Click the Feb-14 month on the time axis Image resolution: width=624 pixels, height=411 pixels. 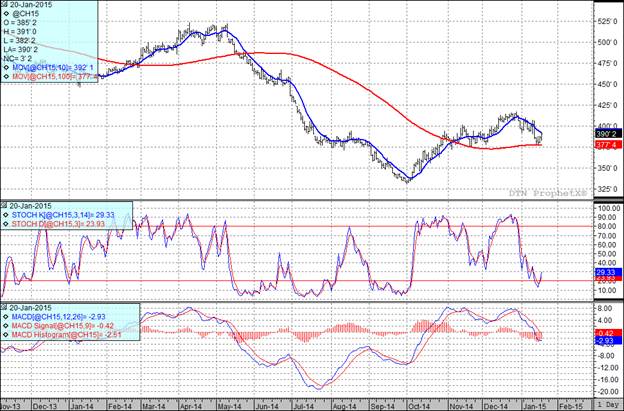tap(119, 407)
